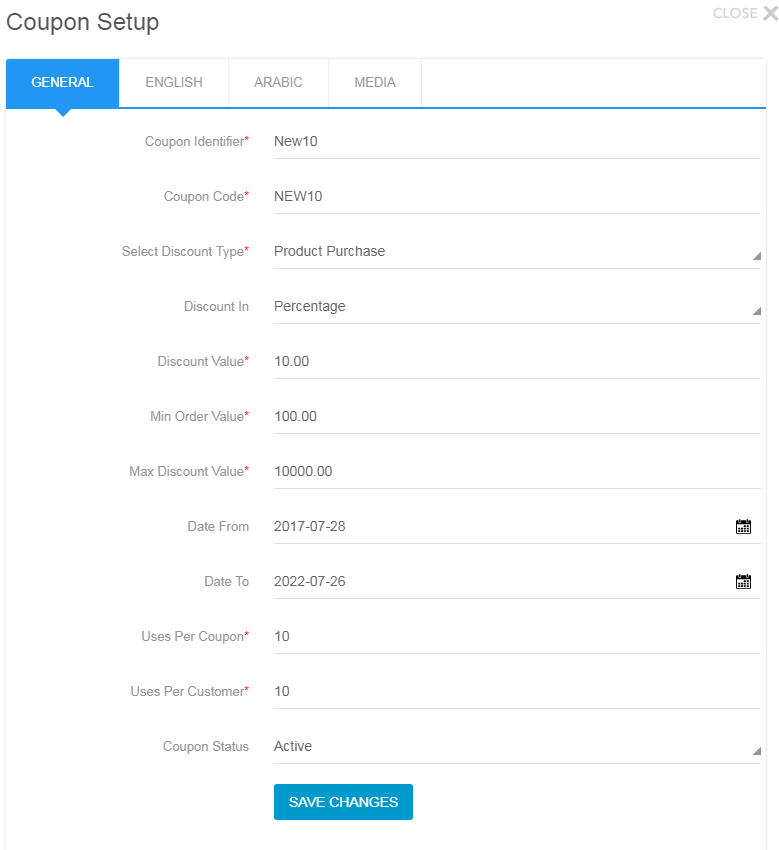The height and width of the screenshot is (850, 779).
Task: Close the Coupon Setup dialog
Action: click(745, 13)
